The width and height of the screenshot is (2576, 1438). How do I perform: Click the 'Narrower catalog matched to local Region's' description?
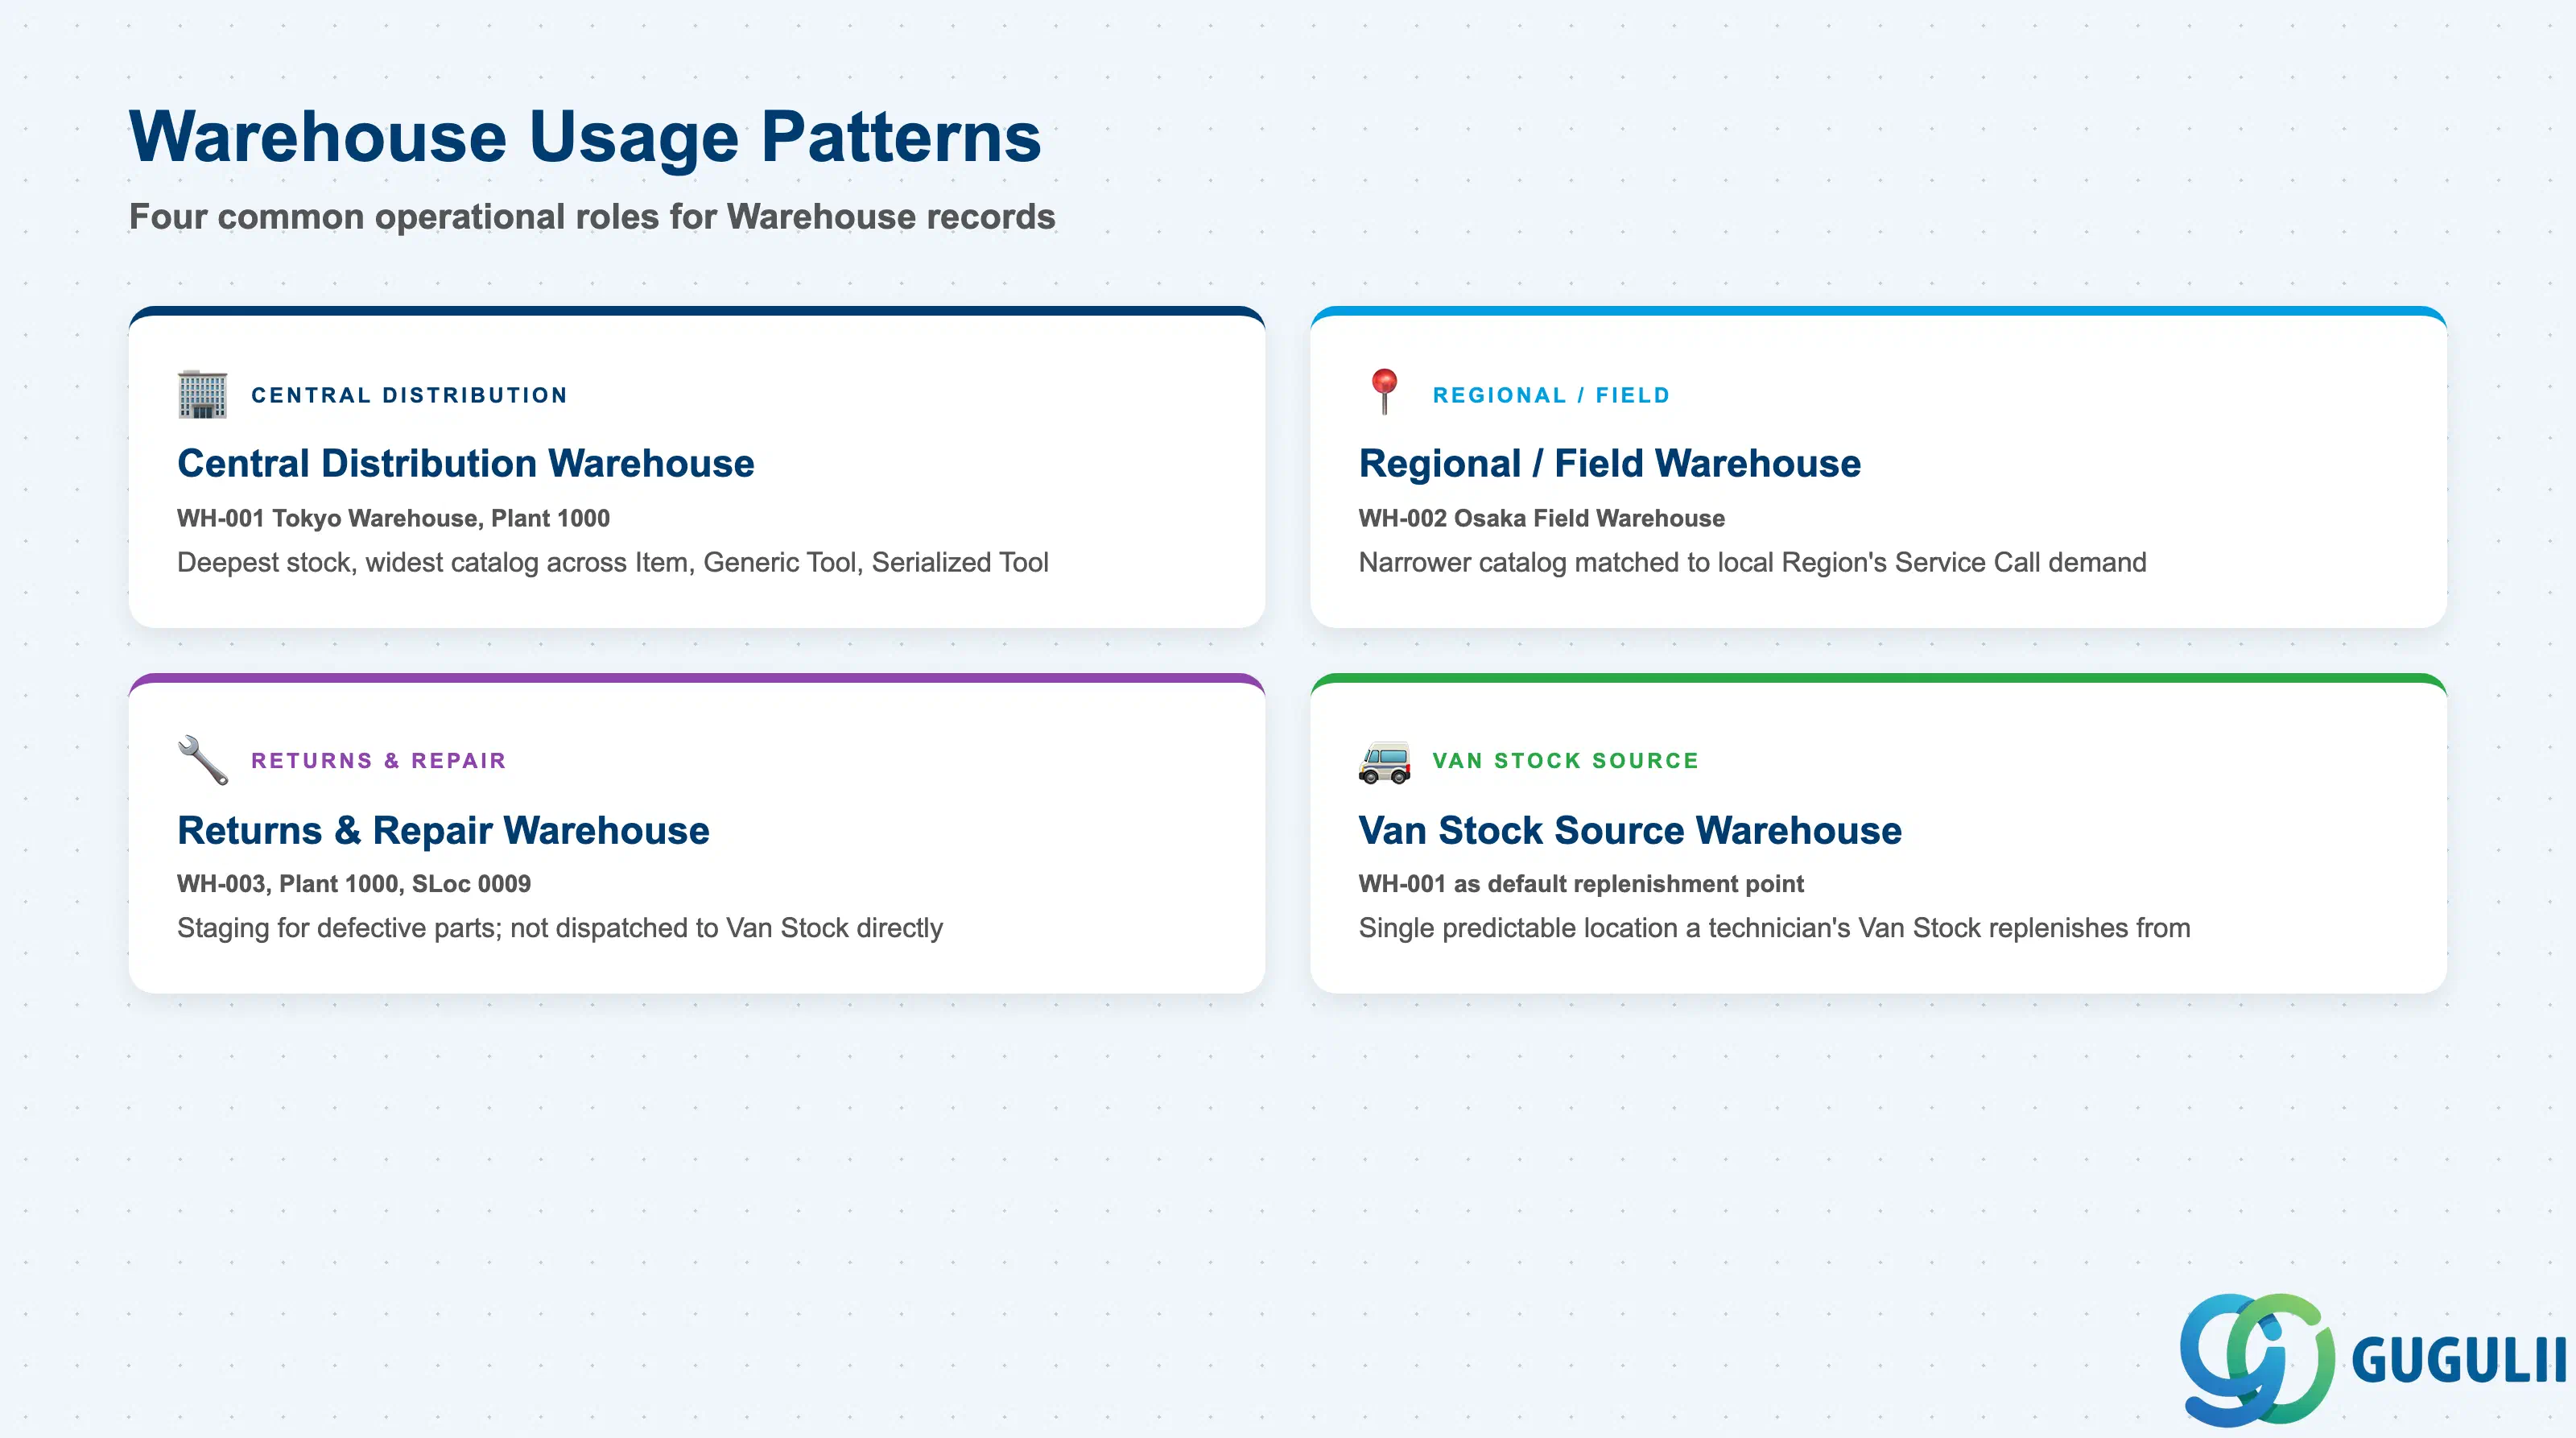coord(1752,562)
